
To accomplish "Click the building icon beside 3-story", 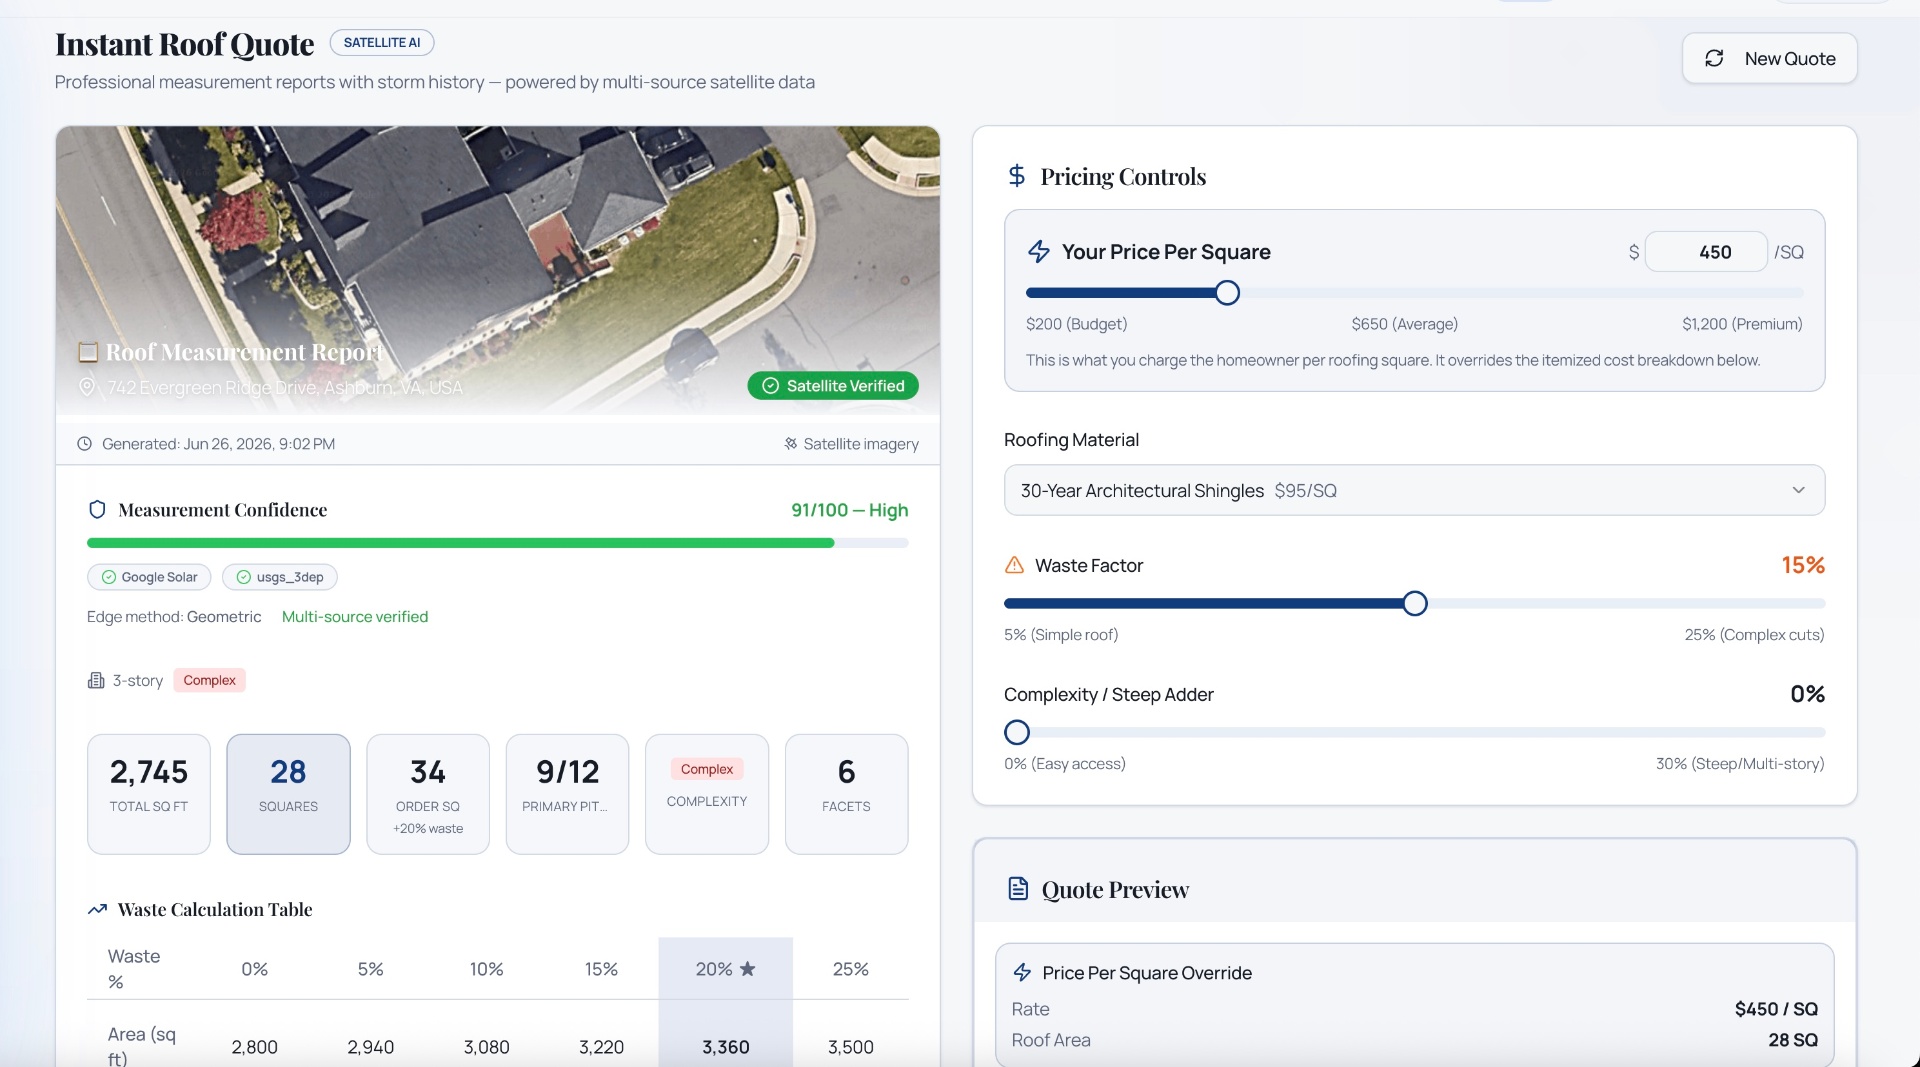I will point(96,680).
